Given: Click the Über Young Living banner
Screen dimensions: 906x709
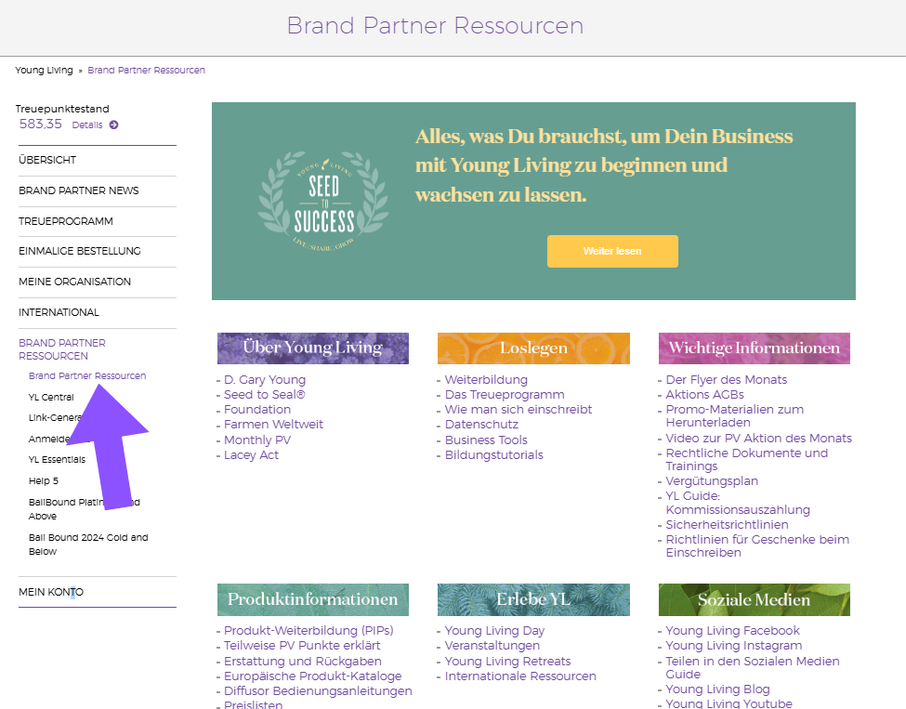Looking at the screenshot, I should click(x=313, y=348).
